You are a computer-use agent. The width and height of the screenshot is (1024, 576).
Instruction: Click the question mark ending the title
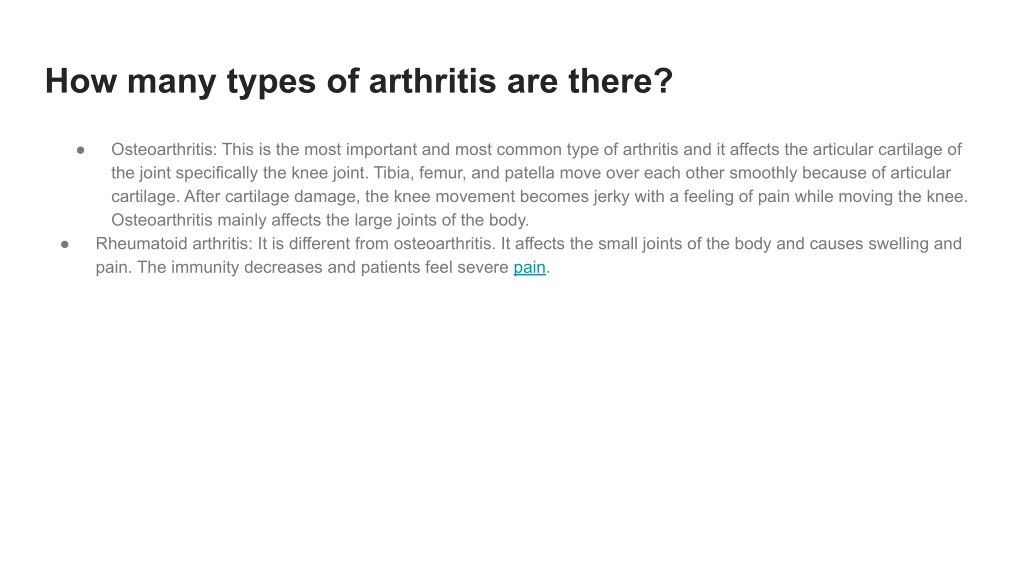tap(664, 82)
